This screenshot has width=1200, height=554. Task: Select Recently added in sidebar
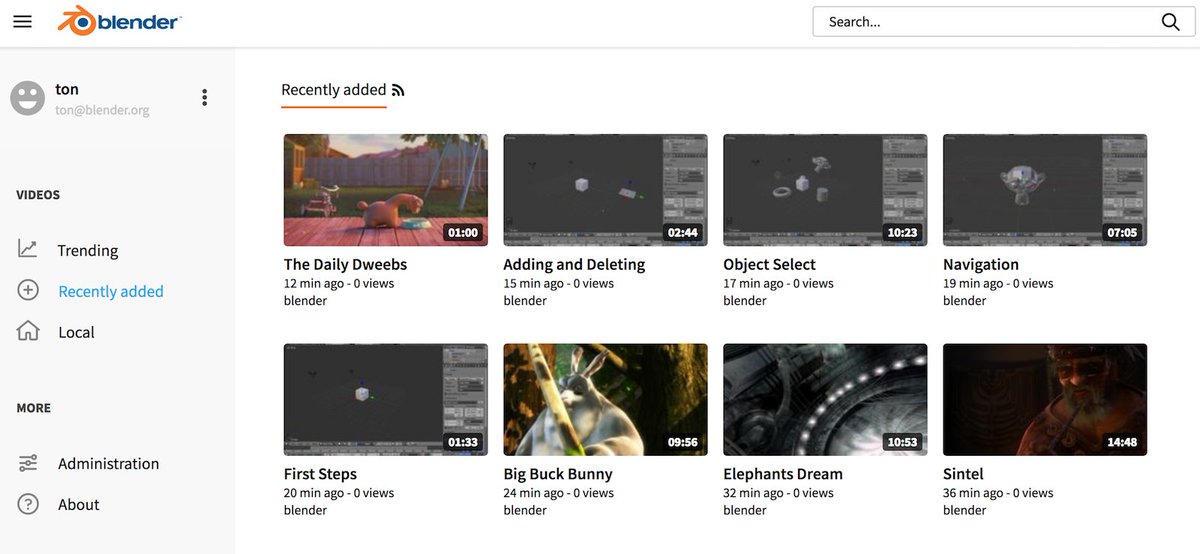[111, 291]
